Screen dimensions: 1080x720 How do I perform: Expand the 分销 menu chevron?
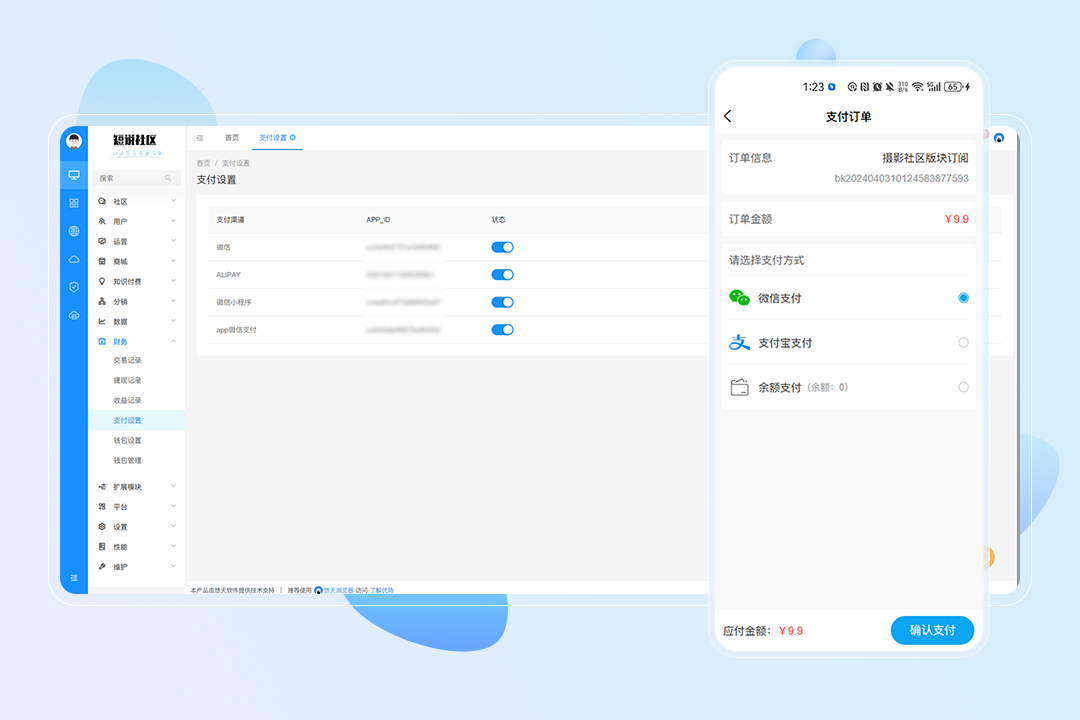click(174, 300)
